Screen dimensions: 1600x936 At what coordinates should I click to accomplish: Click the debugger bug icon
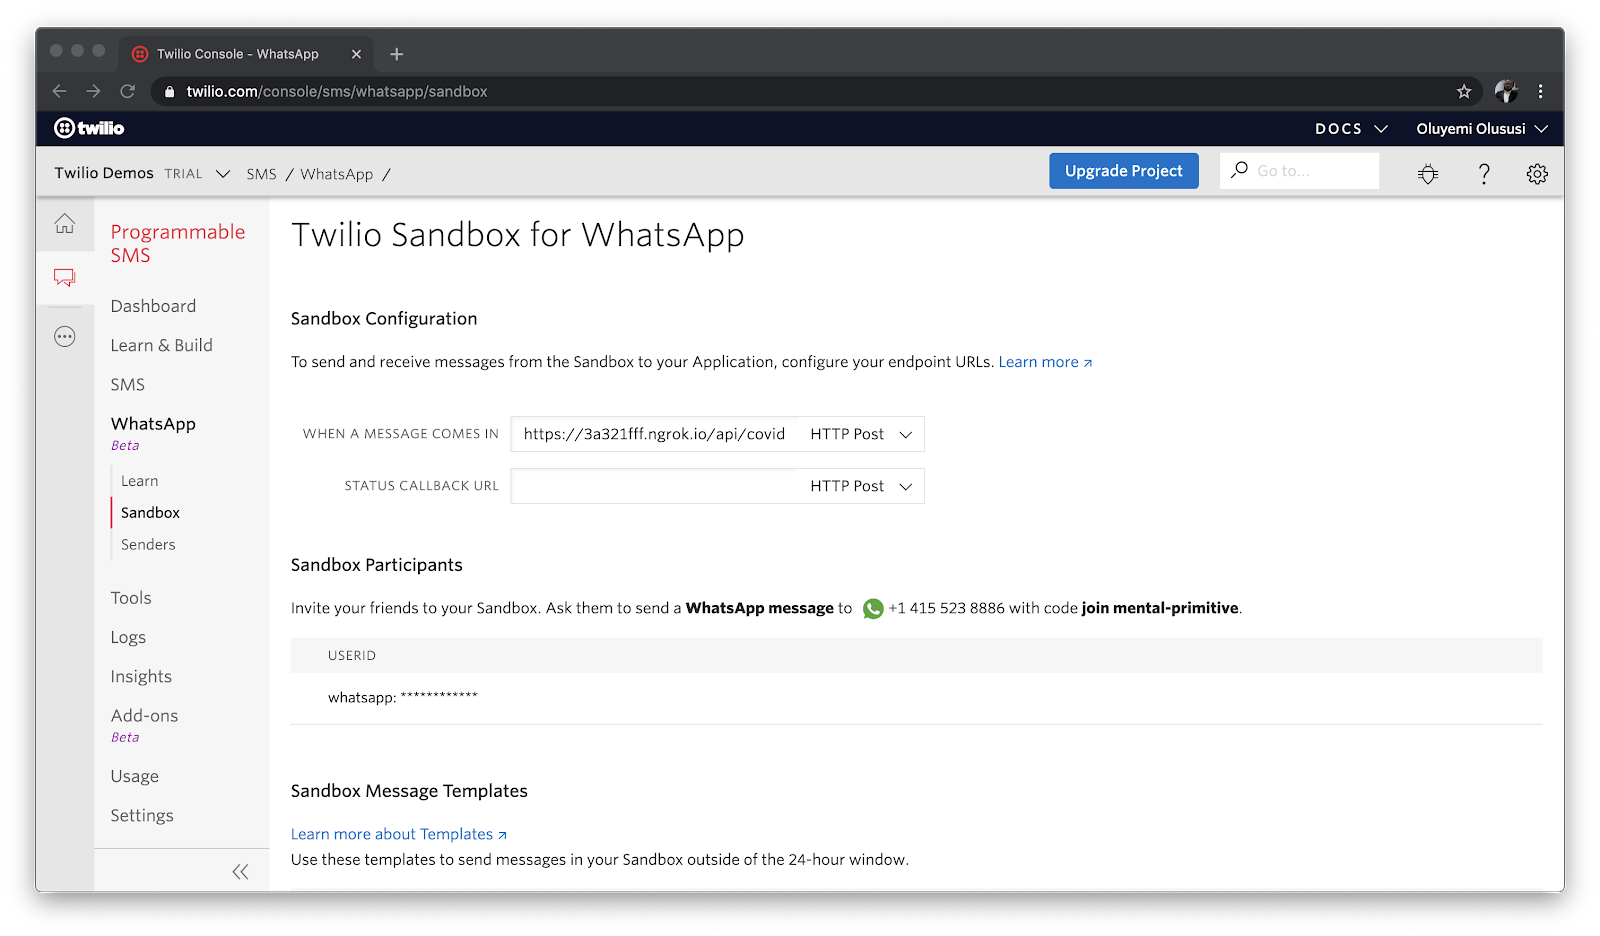click(1428, 174)
